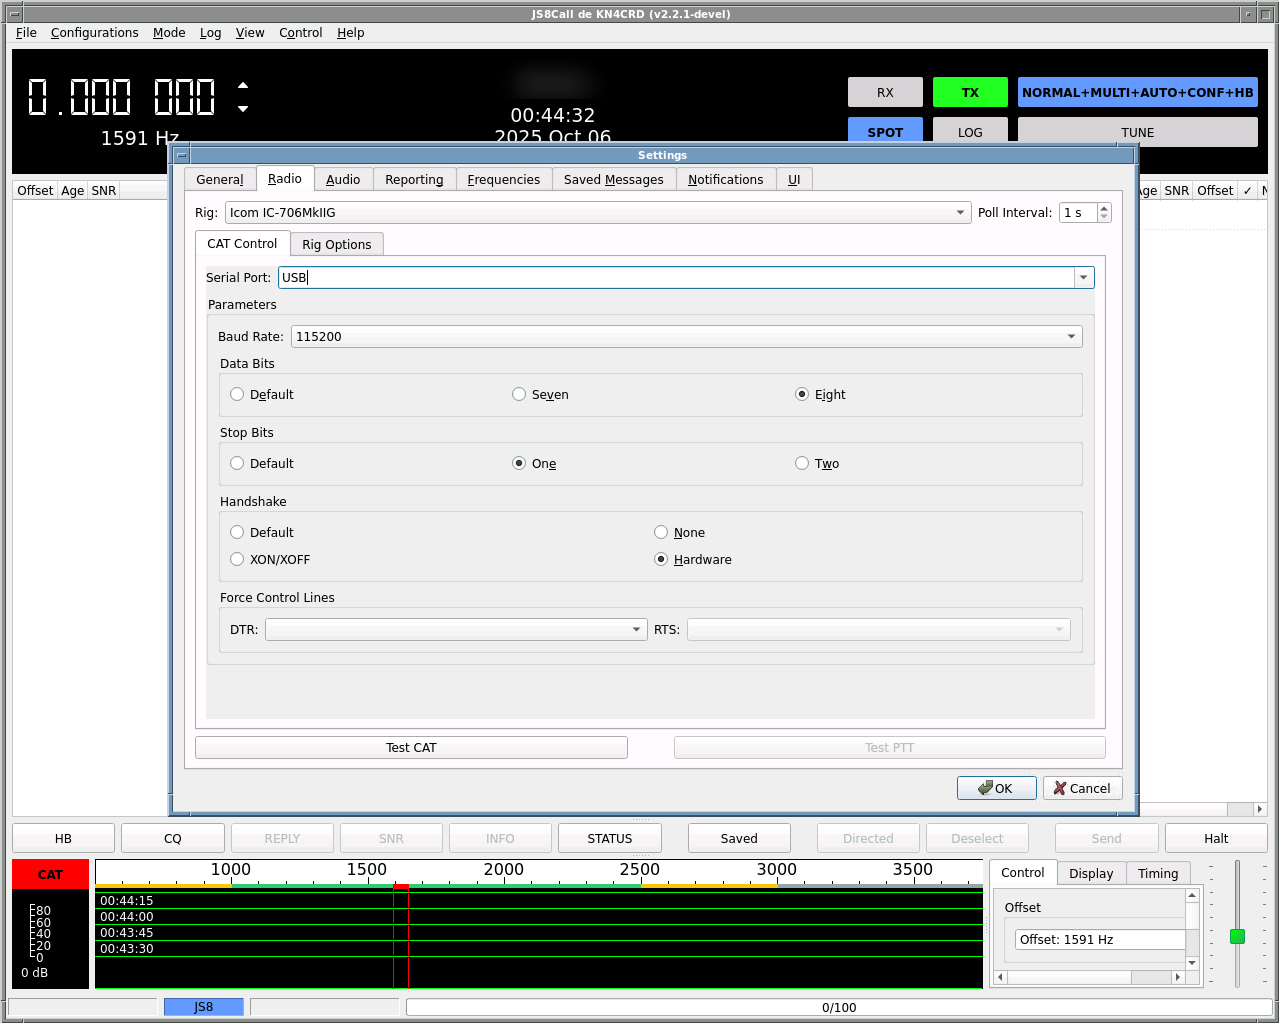The width and height of the screenshot is (1279, 1023).
Task: Click inside the Serial Port input field
Action: 600,277
